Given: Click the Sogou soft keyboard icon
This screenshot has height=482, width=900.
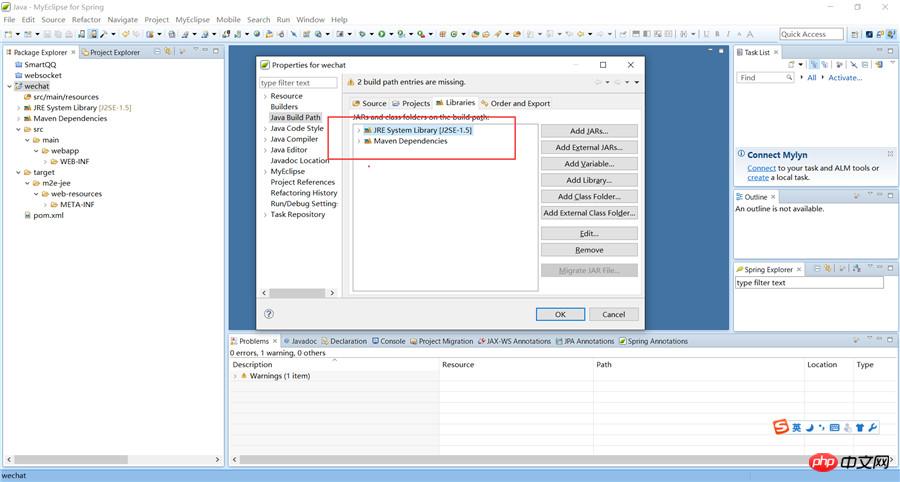Looking at the screenshot, I should coord(835,427).
